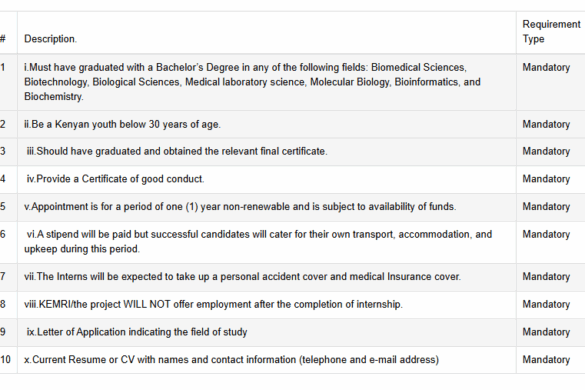Select the stipend and upkeep requirement row
Screen dimensions: 585x390
[292, 242]
